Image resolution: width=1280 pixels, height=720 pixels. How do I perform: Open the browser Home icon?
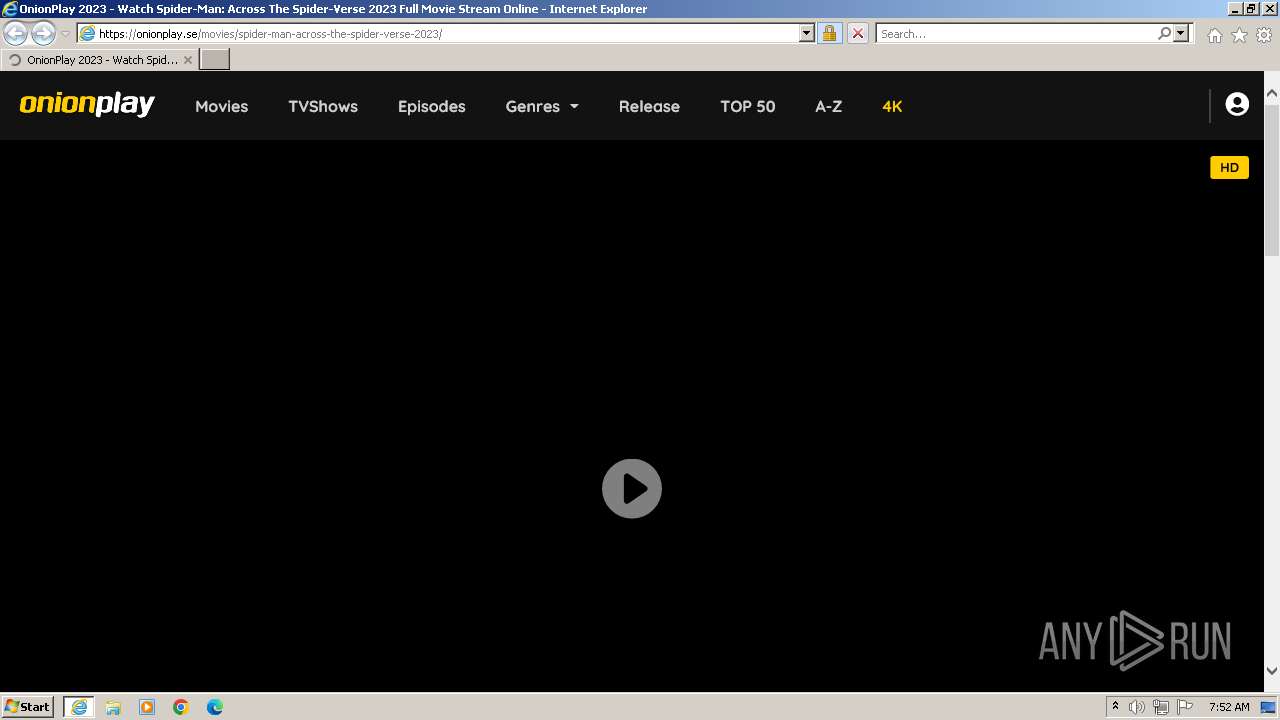coord(1214,35)
